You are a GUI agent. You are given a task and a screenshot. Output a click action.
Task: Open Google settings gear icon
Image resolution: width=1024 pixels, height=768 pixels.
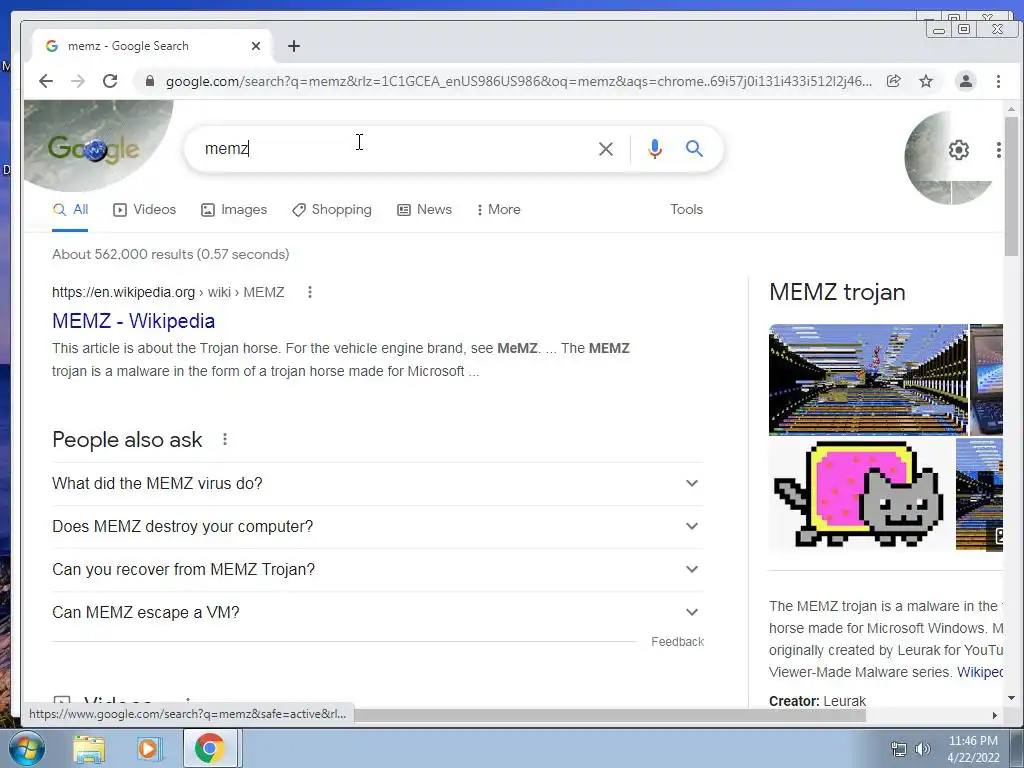pos(958,150)
